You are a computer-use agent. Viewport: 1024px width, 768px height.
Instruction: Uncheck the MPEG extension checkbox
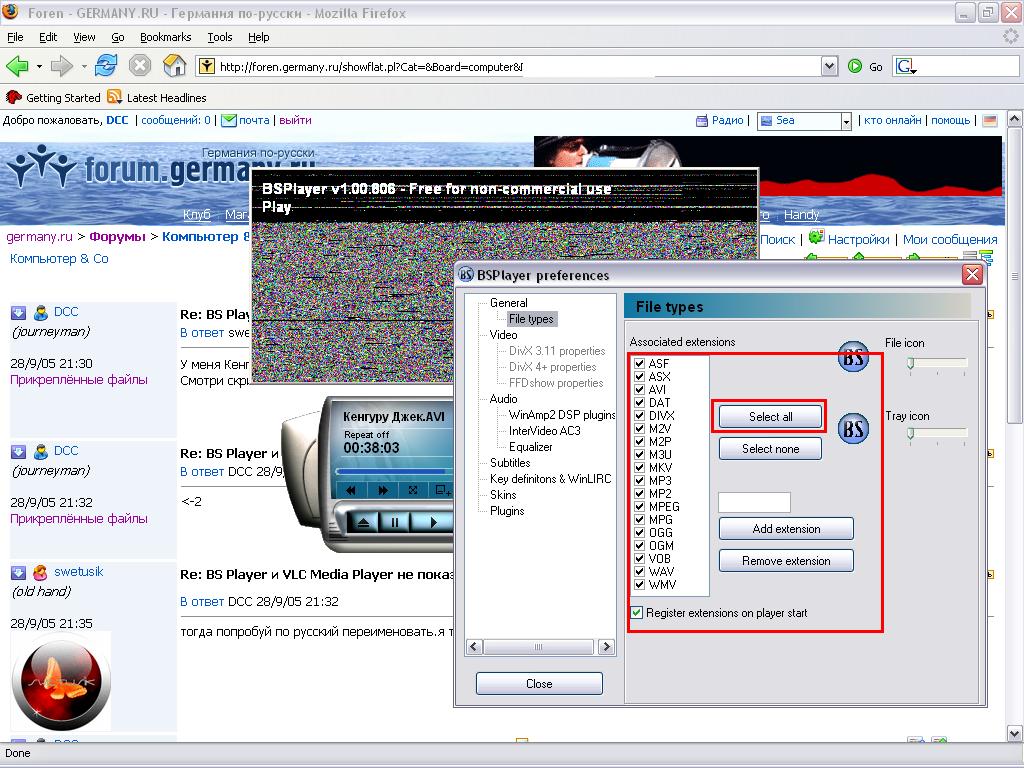point(639,507)
